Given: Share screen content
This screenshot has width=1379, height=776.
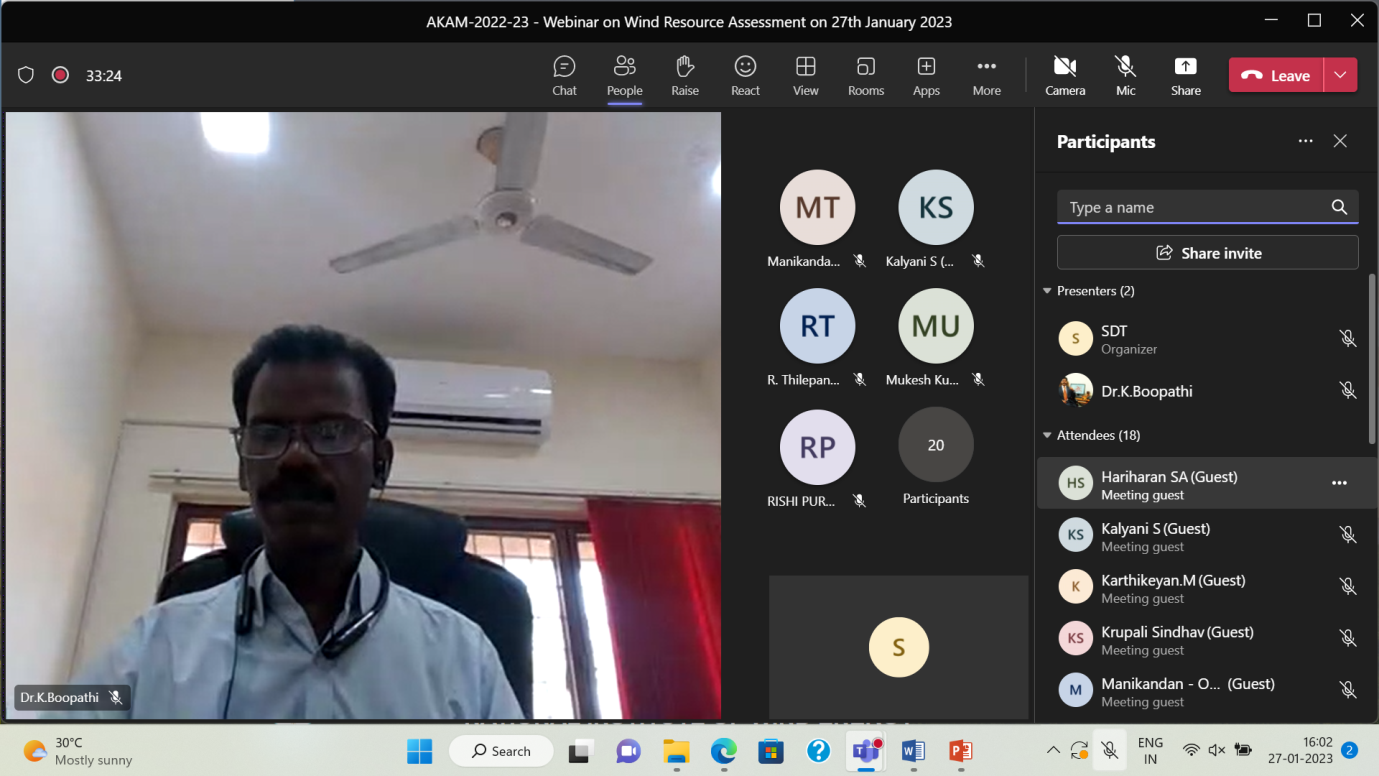Looking at the screenshot, I should coord(1185,76).
